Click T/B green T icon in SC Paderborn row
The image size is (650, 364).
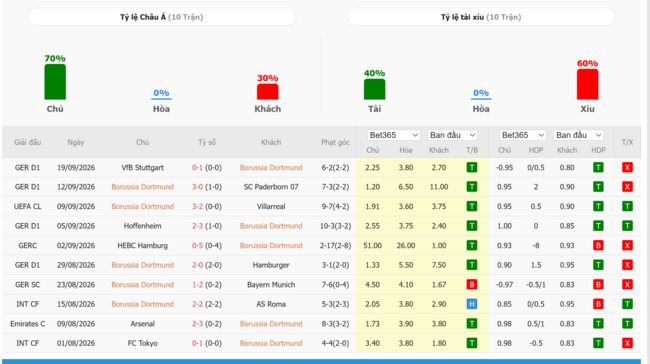click(x=472, y=187)
